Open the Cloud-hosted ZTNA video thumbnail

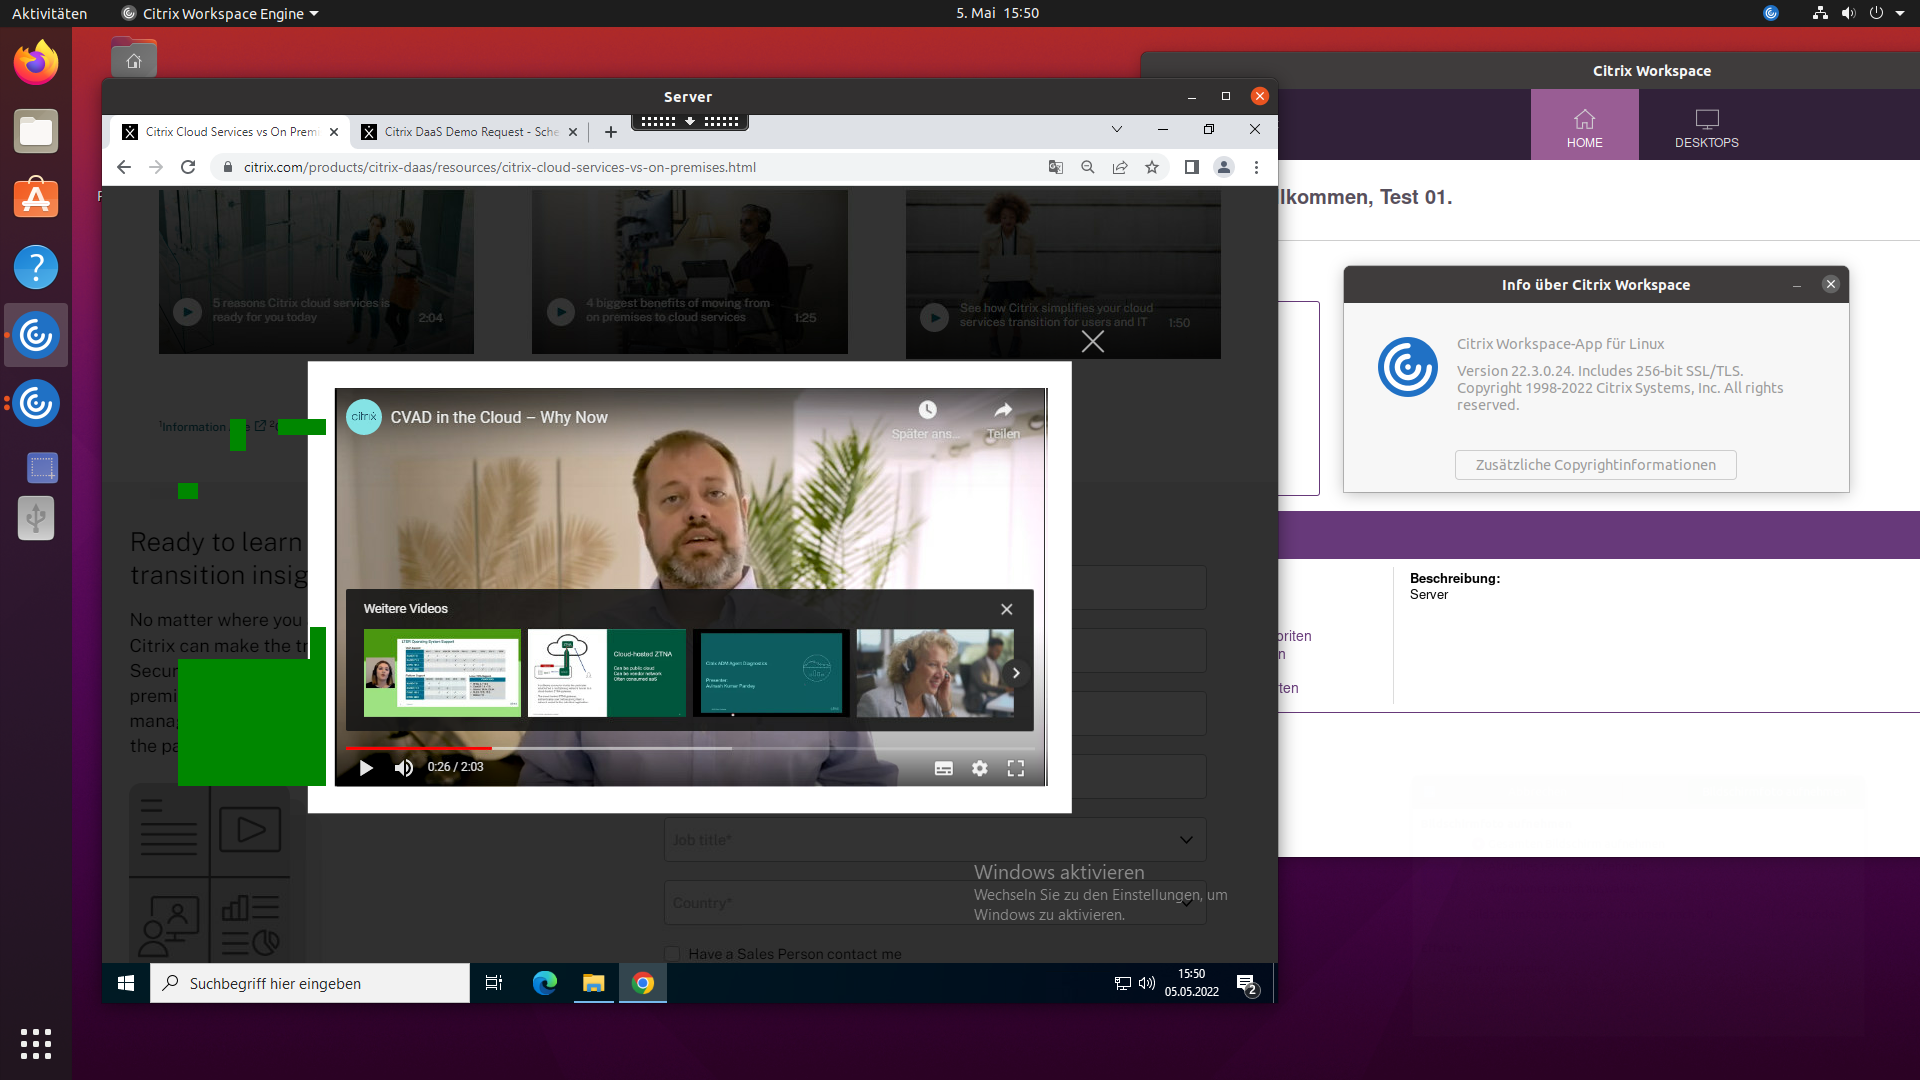[606, 673]
